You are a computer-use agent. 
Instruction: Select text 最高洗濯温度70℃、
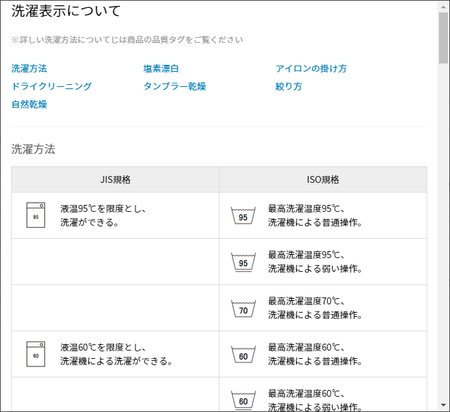tap(307, 301)
